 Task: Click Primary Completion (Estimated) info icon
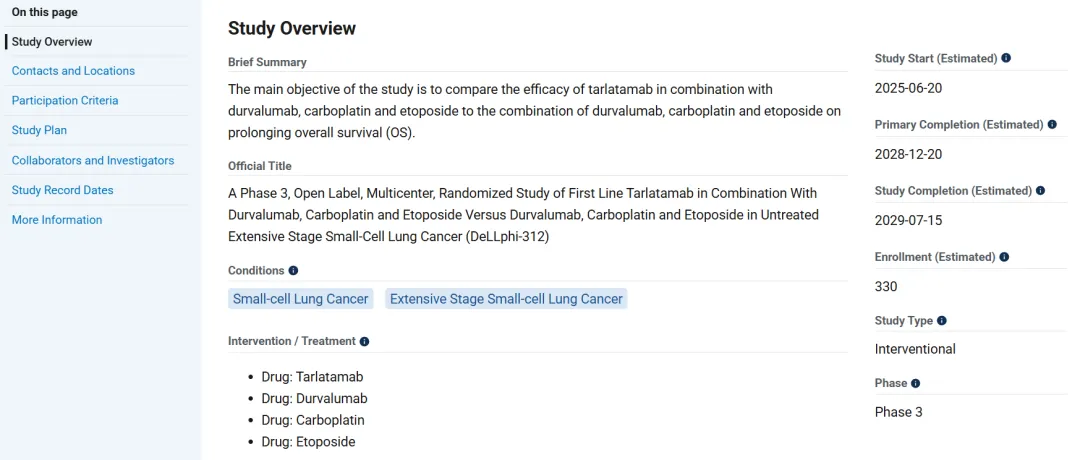(x=1052, y=125)
